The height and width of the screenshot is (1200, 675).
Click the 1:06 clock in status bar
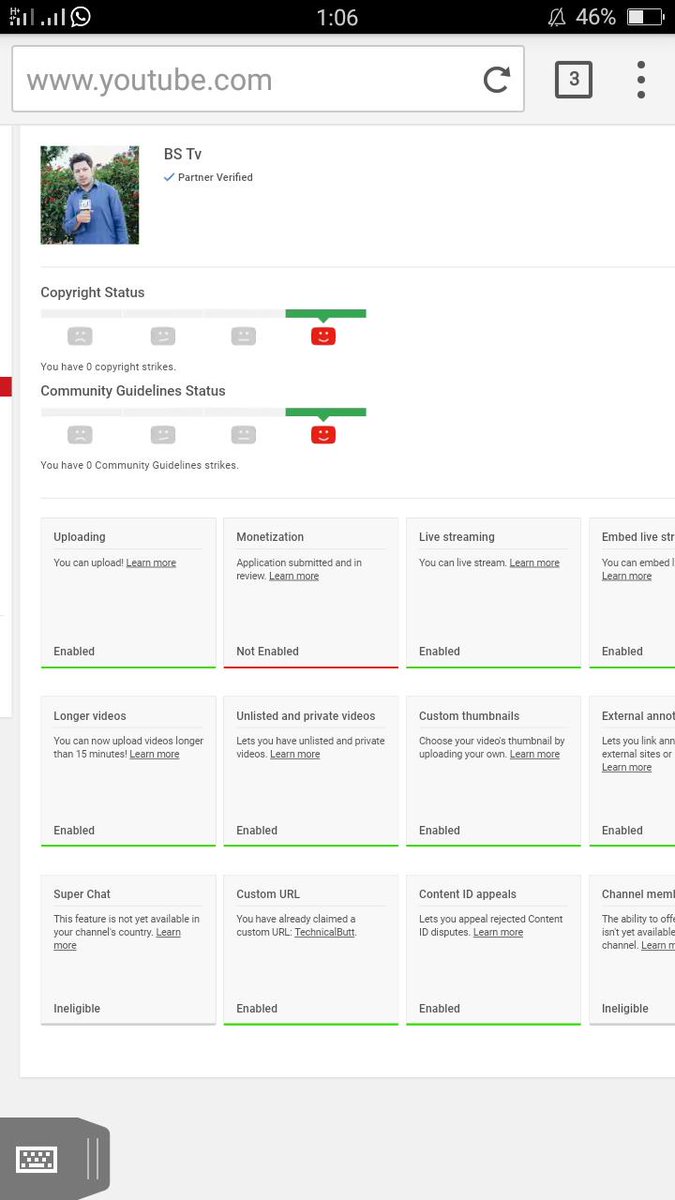coord(337,17)
